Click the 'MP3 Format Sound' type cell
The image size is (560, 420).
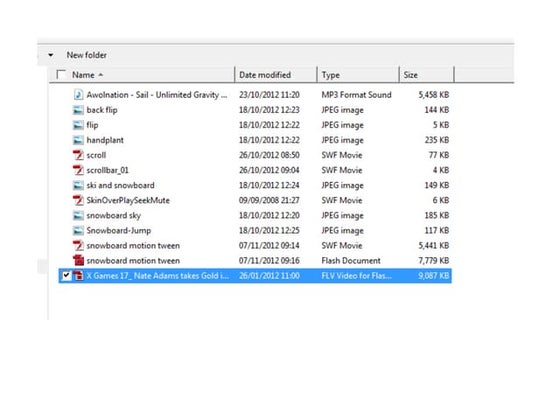(356, 95)
